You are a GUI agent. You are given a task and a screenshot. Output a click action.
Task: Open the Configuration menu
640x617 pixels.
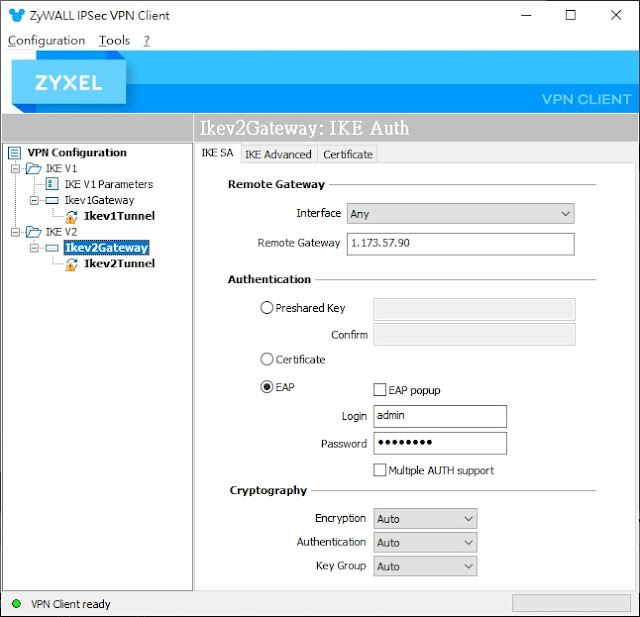pos(46,40)
